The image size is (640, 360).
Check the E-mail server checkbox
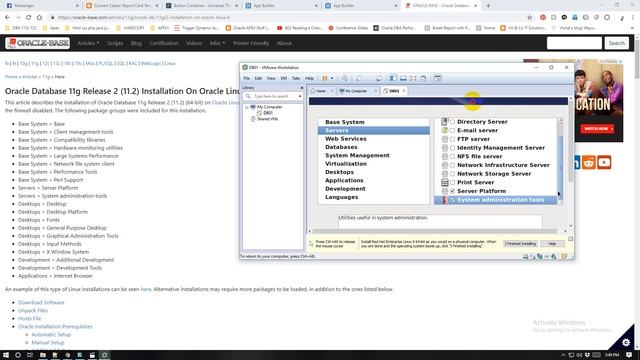tap(452, 131)
